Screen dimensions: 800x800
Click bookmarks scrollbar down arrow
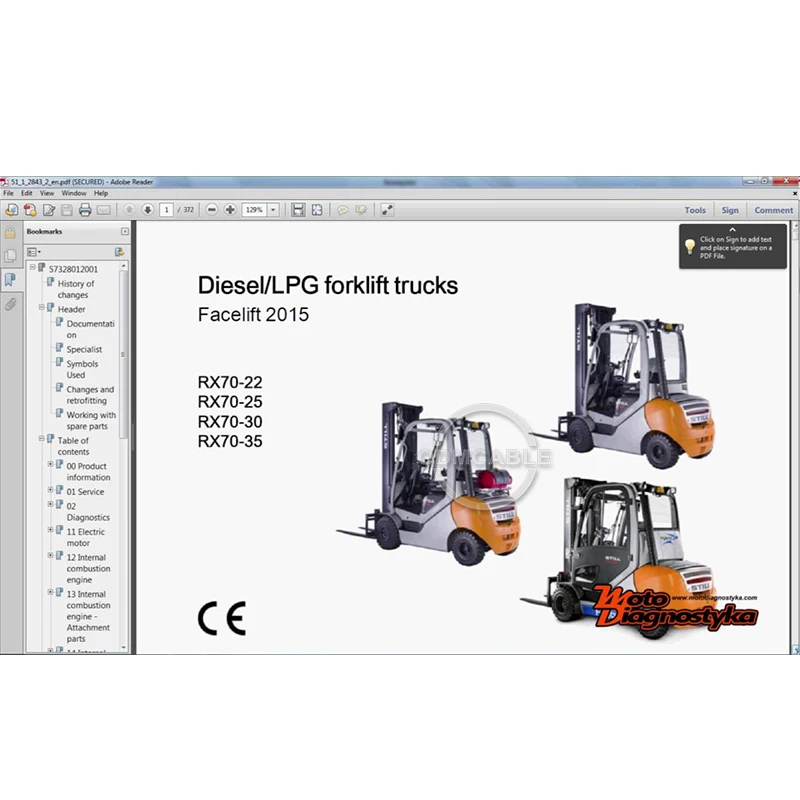tap(124, 648)
